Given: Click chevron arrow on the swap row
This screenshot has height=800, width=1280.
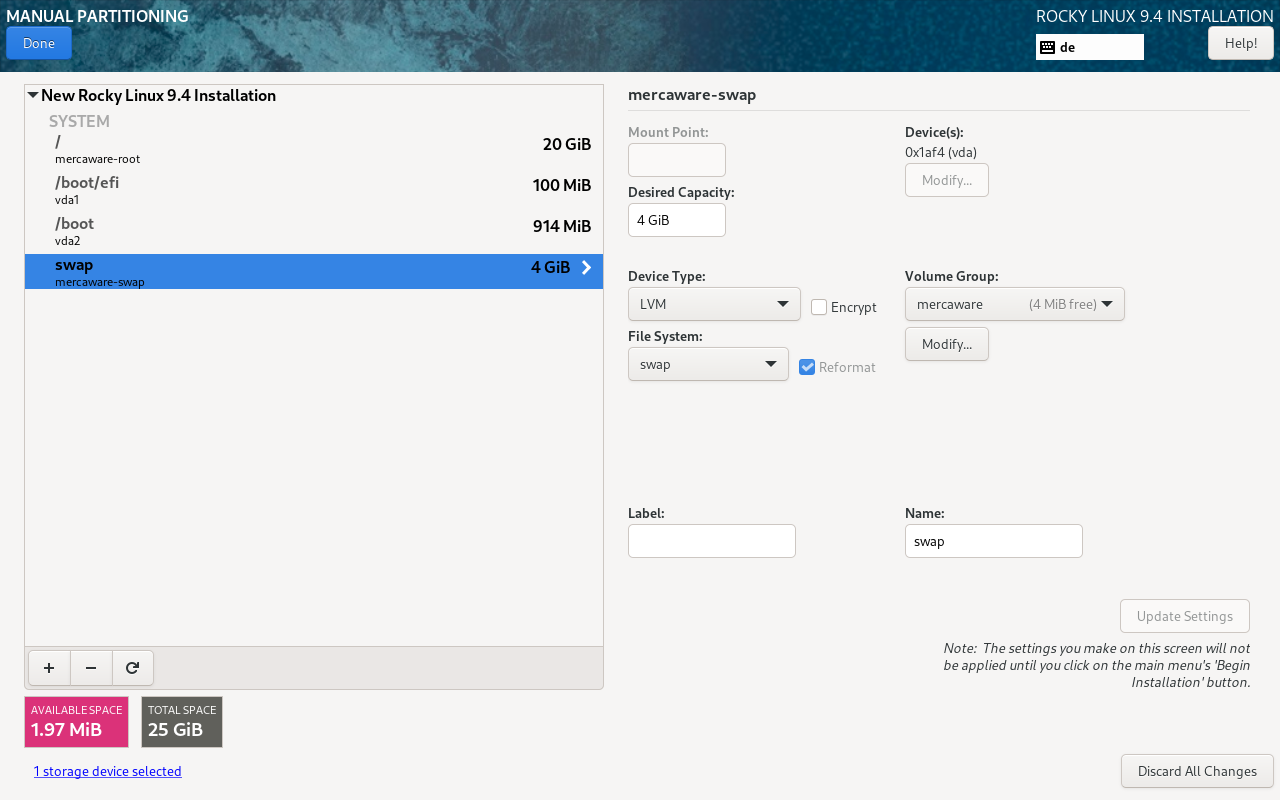Looking at the screenshot, I should 587,267.
